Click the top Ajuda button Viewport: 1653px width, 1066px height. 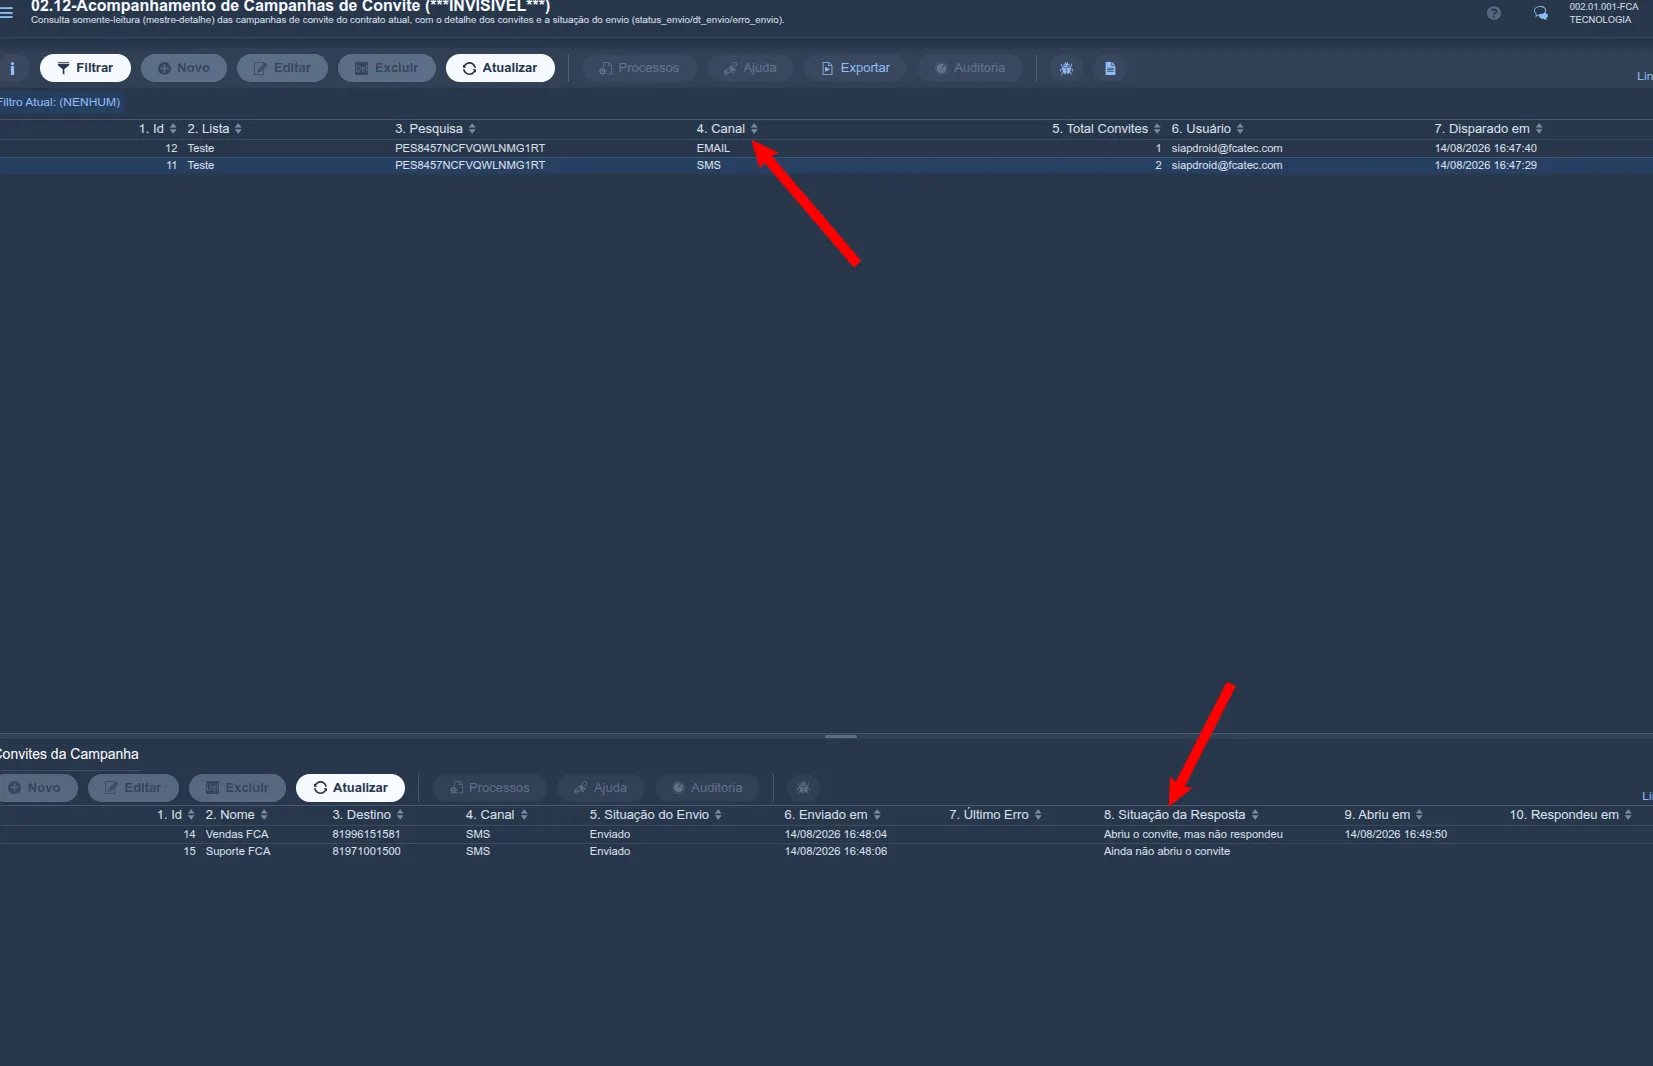pos(750,68)
